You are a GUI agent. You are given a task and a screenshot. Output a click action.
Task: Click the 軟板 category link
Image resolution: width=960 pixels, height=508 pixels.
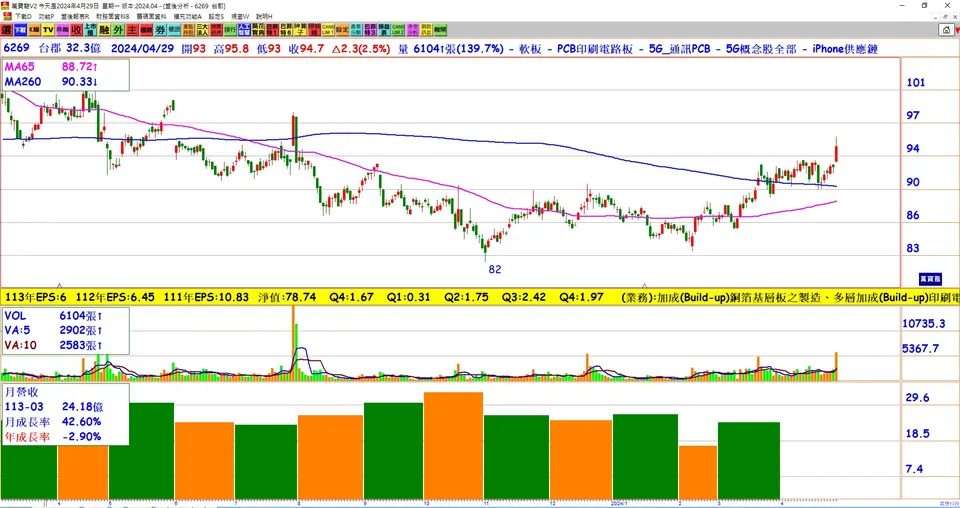(x=530, y=49)
